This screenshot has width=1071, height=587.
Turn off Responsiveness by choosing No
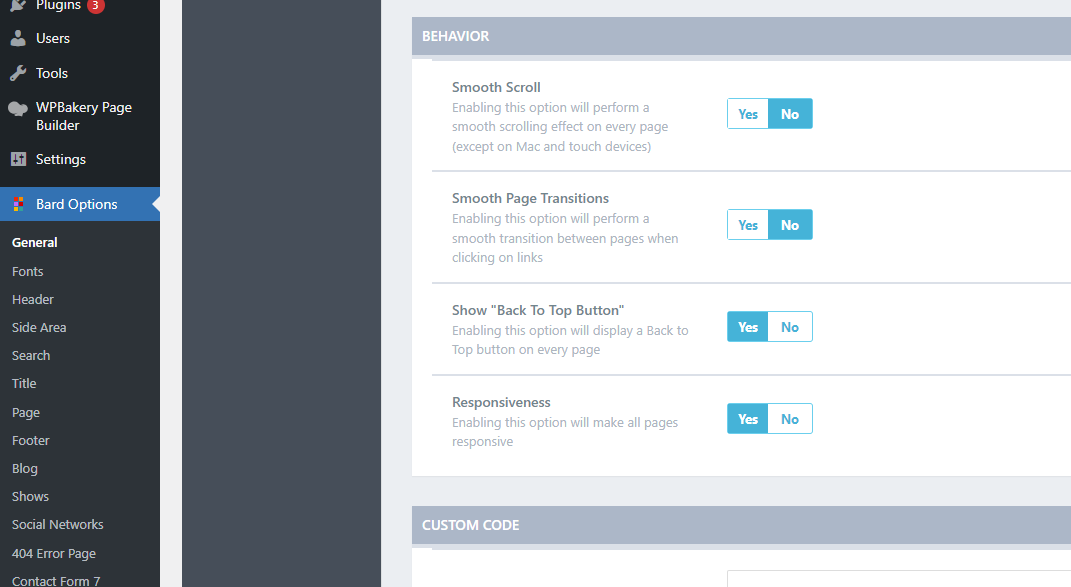(x=790, y=419)
